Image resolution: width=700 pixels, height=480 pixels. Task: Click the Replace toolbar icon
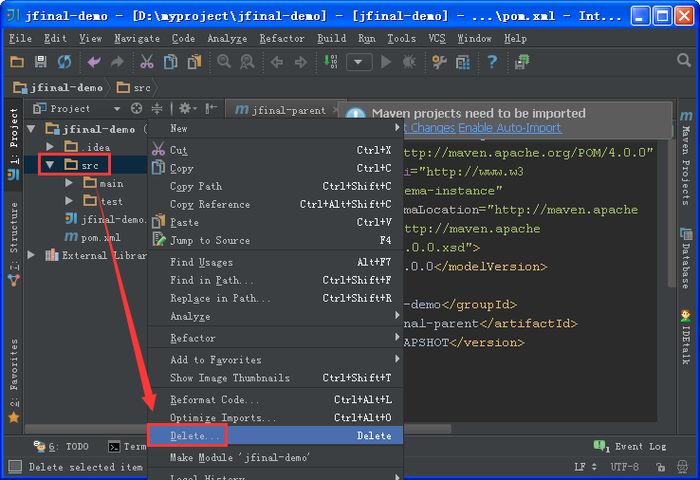click(247, 62)
